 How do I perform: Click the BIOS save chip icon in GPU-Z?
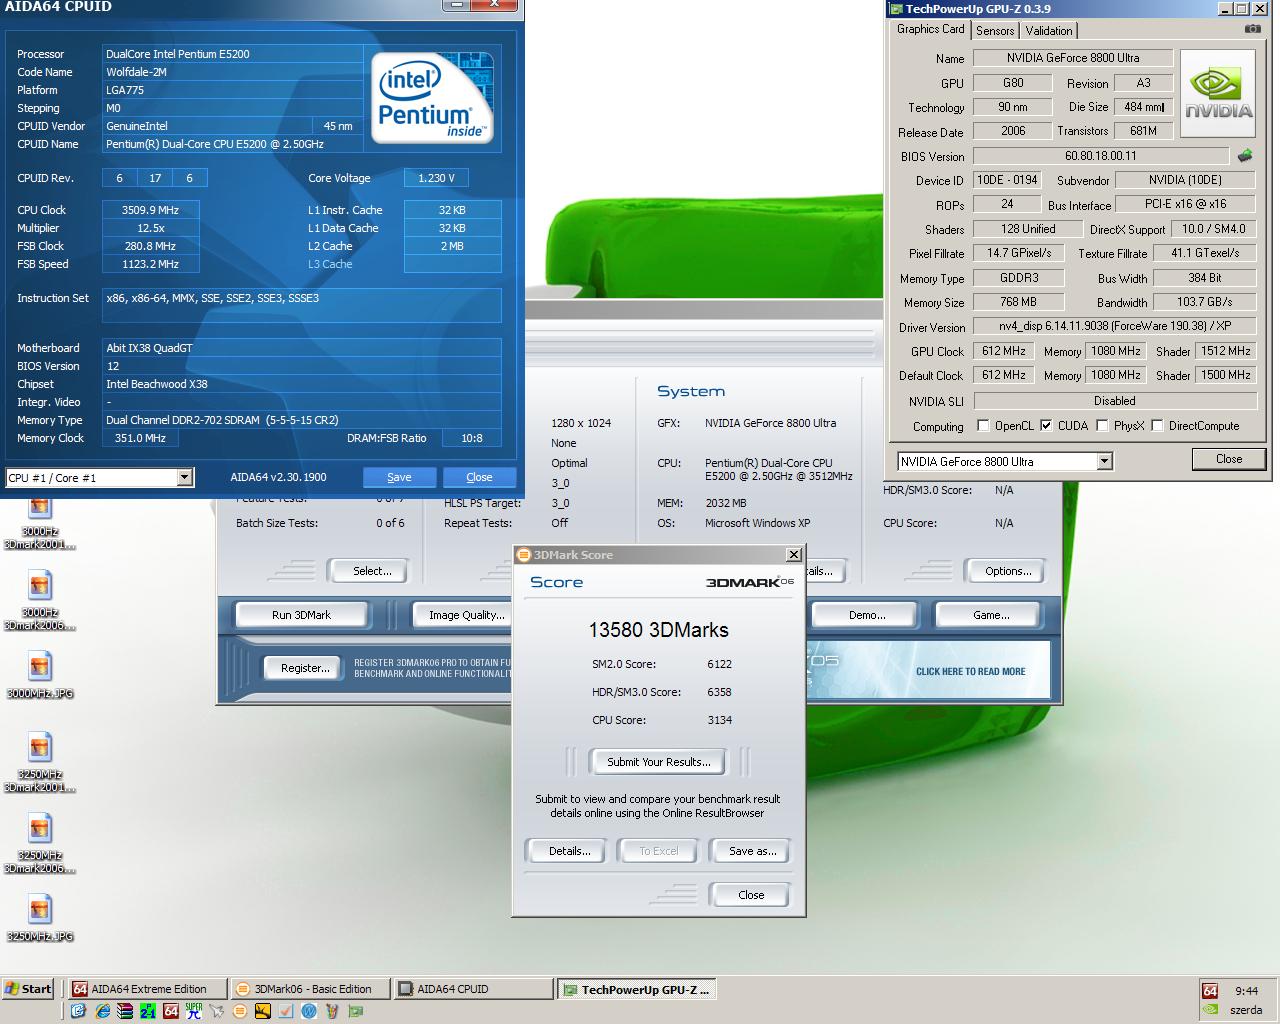1245,156
